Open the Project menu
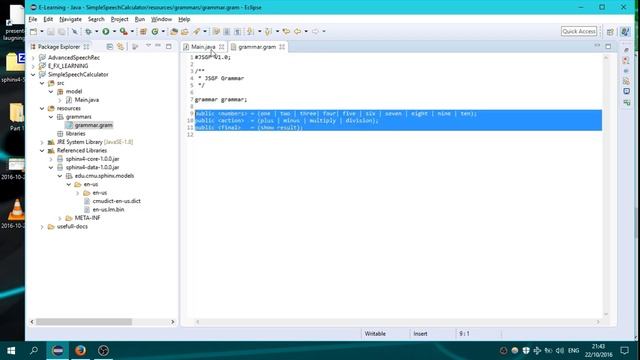640x360 pixels. click(x=119, y=19)
